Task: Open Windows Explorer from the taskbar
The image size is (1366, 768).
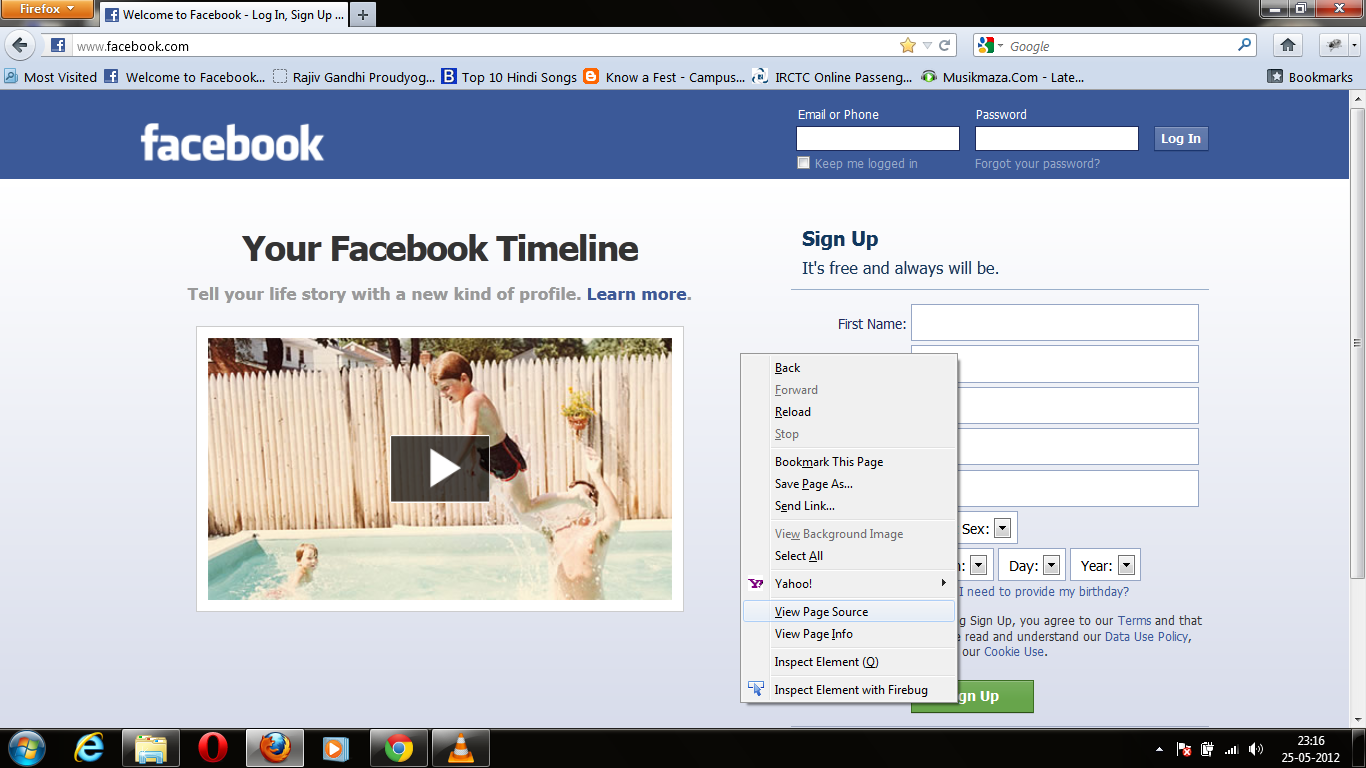Action: 151,748
